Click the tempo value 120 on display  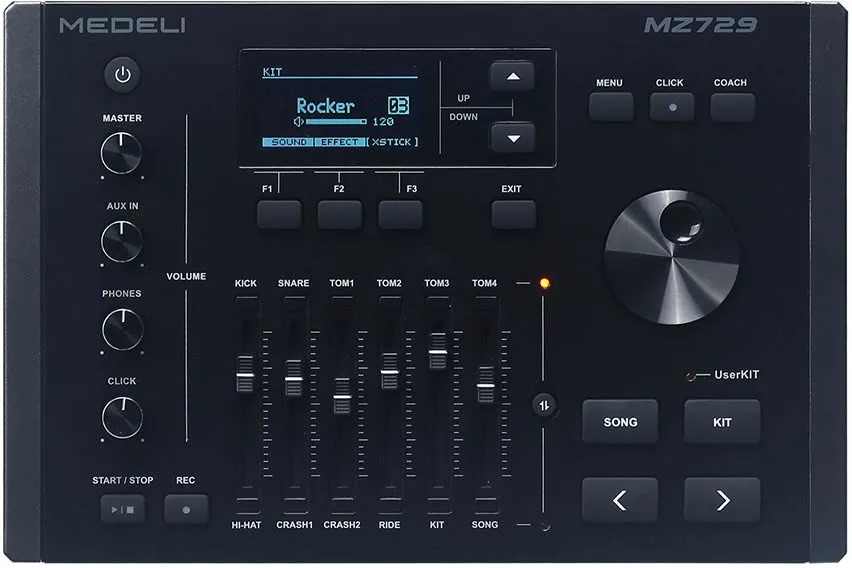[x=383, y=122]
